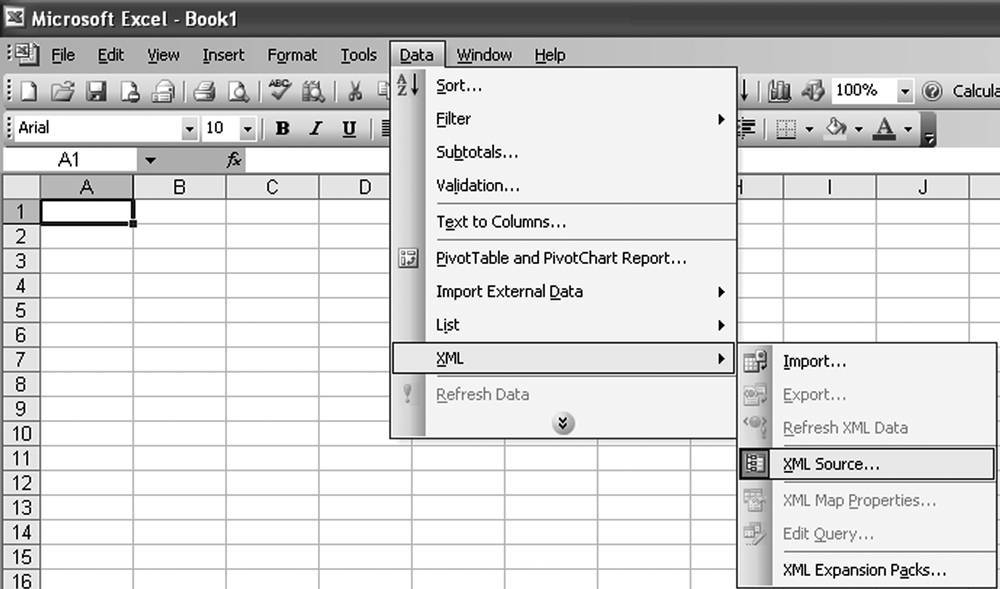Click the Import XML icon in submenu
This screenshot has width=1000, height=589.
click(756, 361)
